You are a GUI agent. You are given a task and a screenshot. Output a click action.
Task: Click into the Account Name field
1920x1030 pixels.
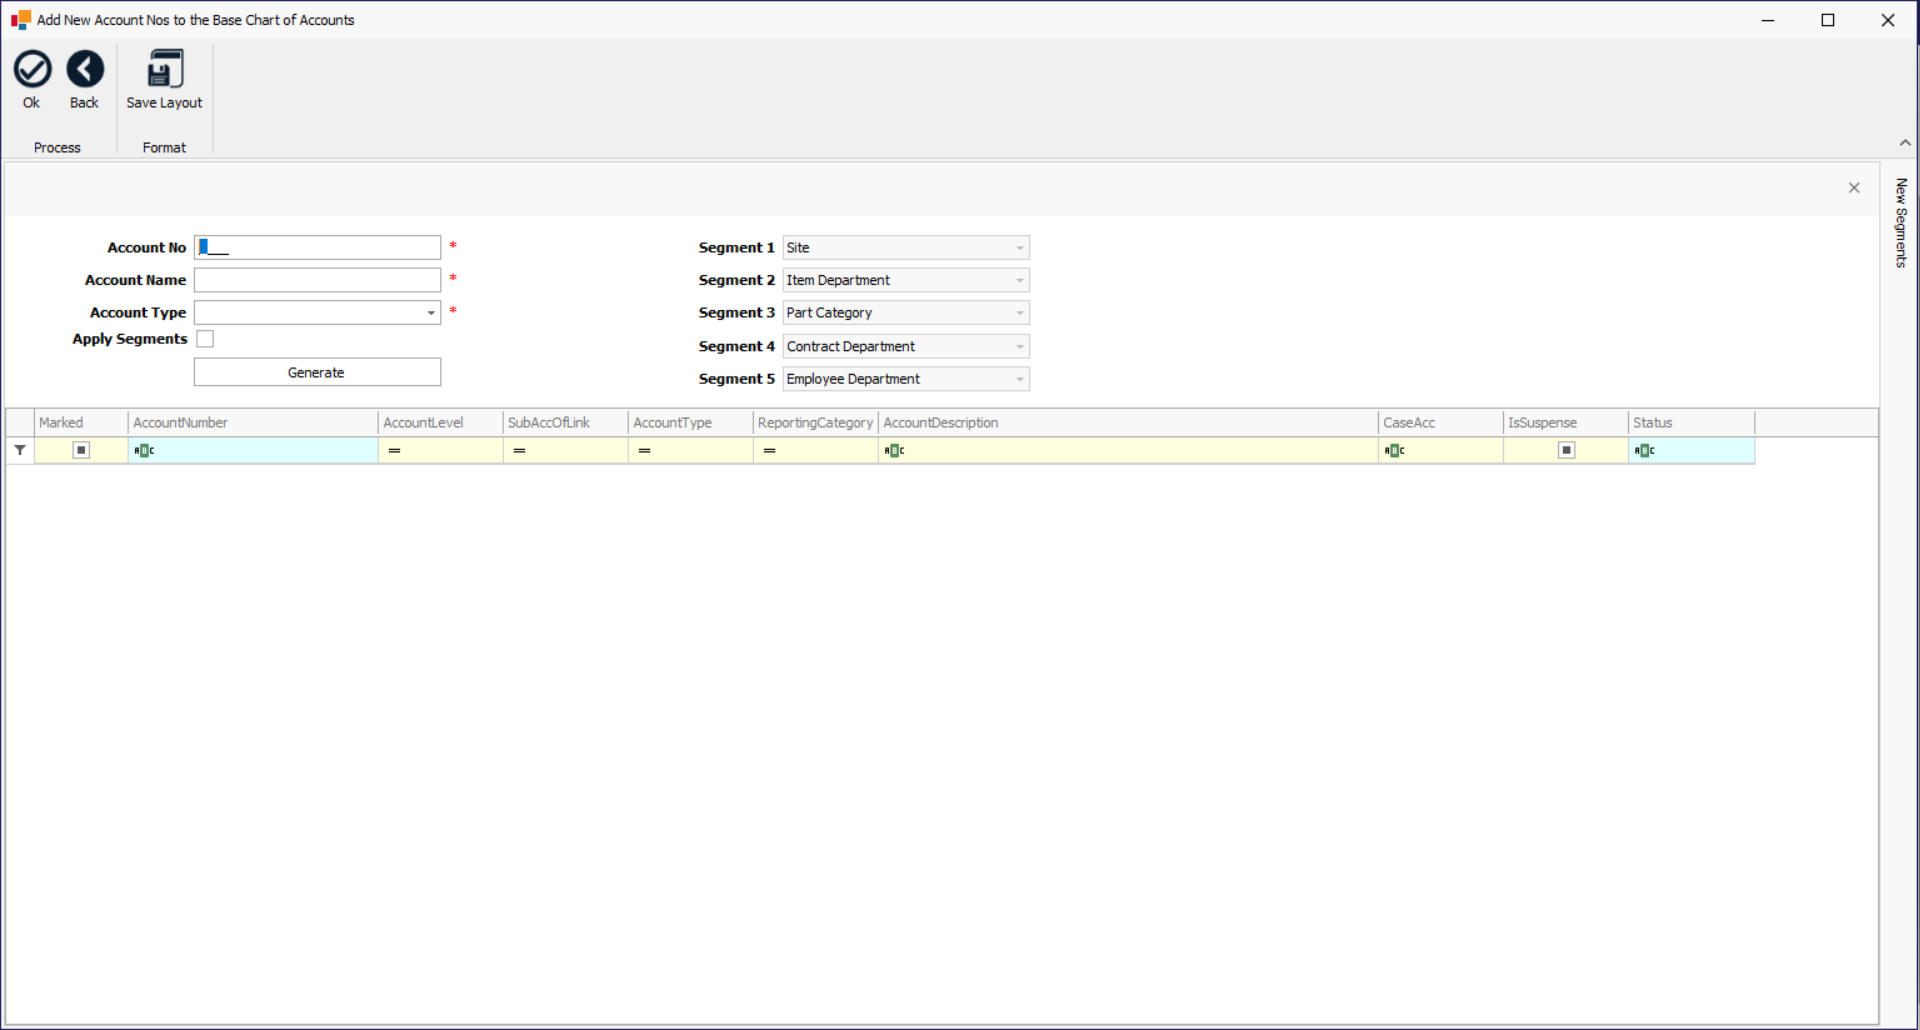coord(317,280)
